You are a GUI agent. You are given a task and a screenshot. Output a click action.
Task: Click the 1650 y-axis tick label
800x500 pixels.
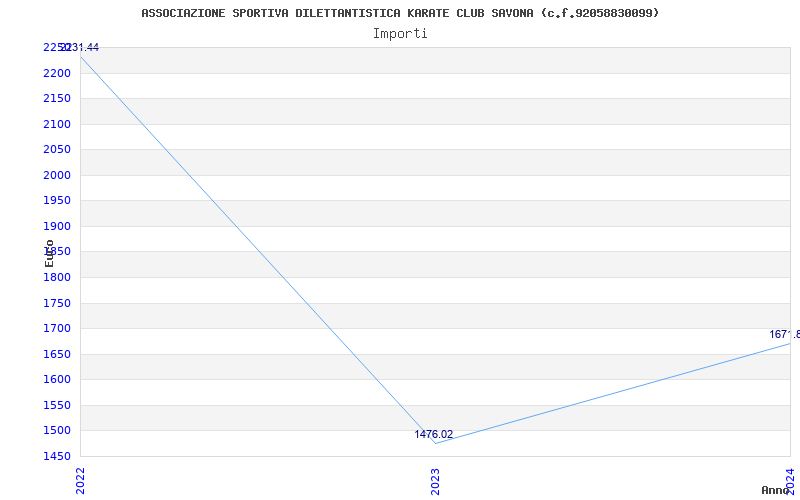(57, 355)
